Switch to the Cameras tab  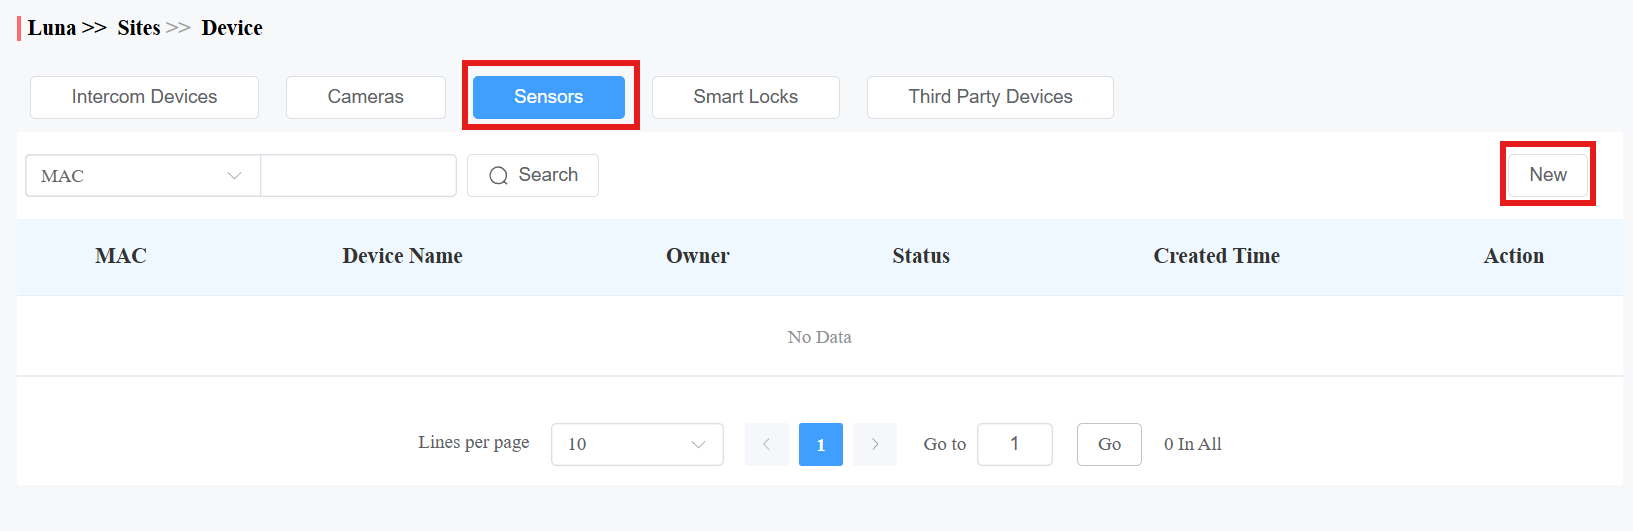tap(366, 97)
